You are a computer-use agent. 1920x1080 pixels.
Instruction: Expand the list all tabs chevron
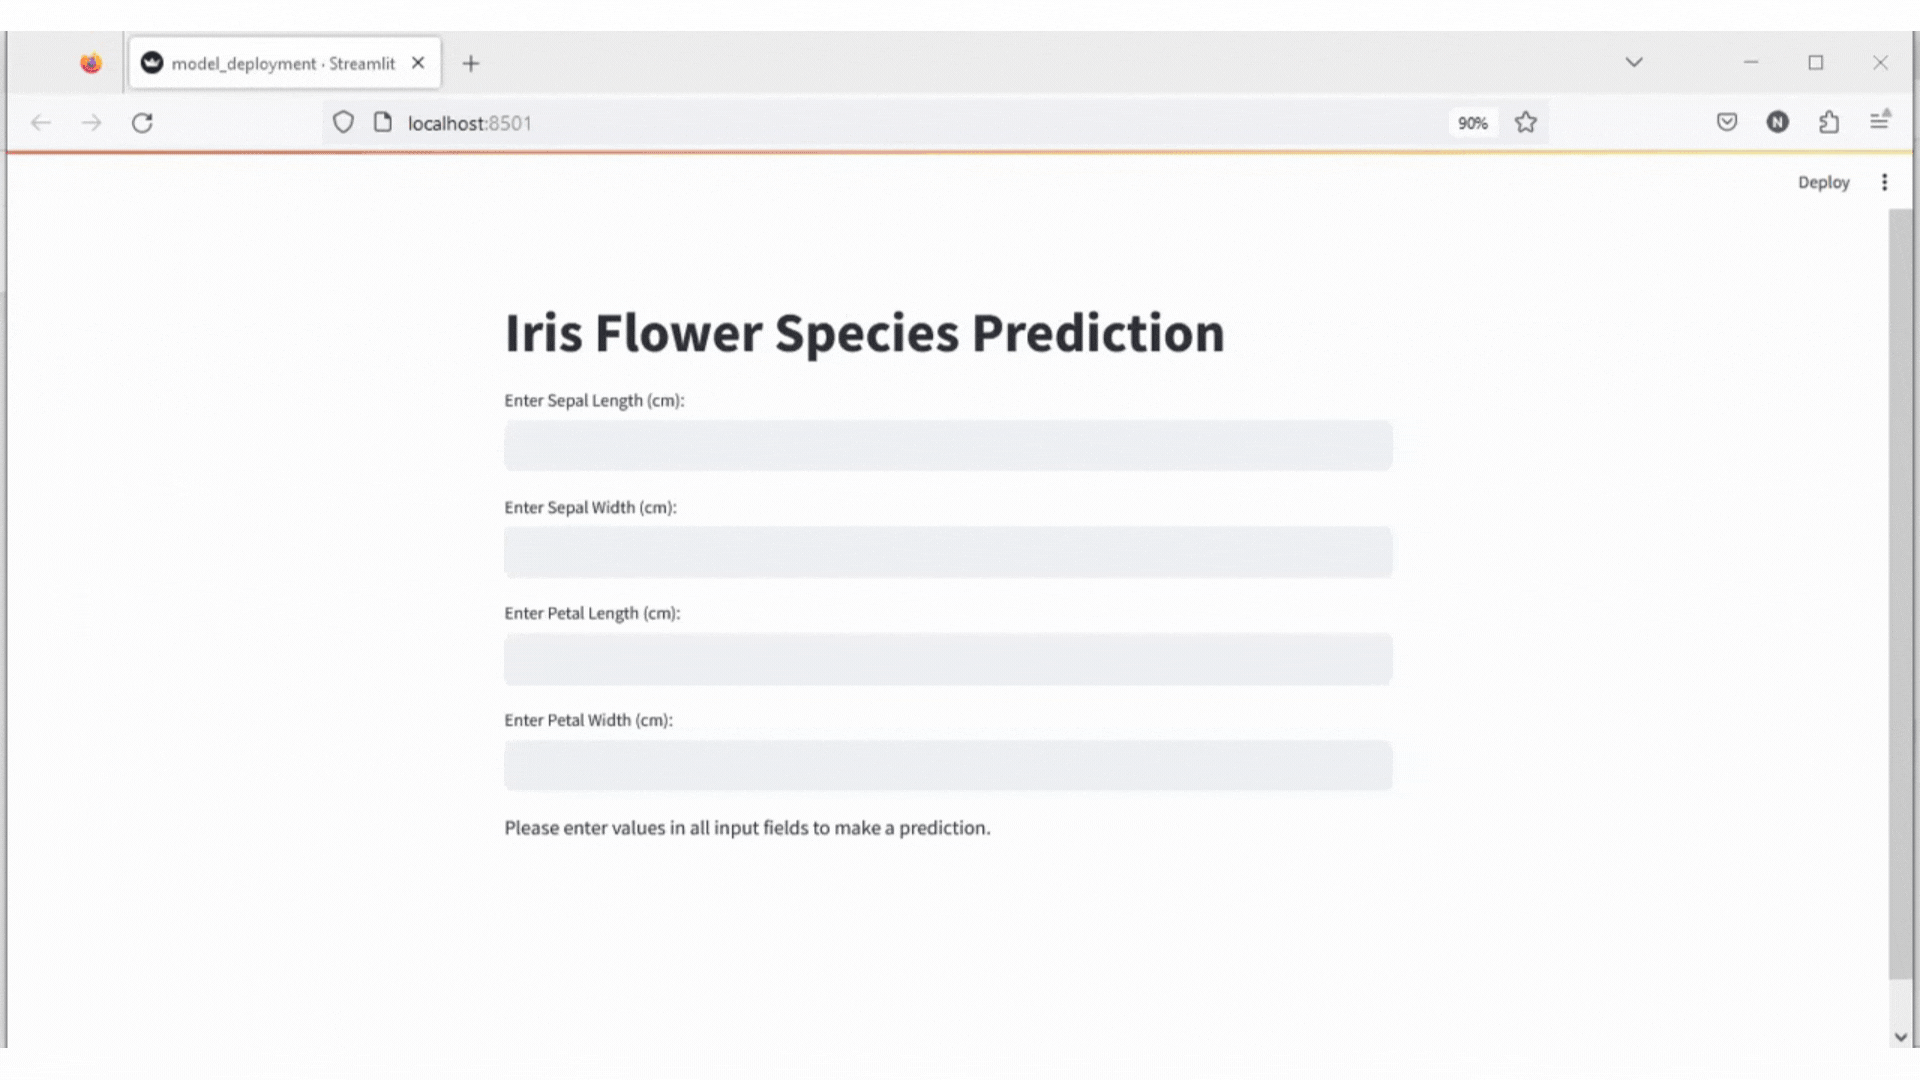click(x=1634, y=62)
